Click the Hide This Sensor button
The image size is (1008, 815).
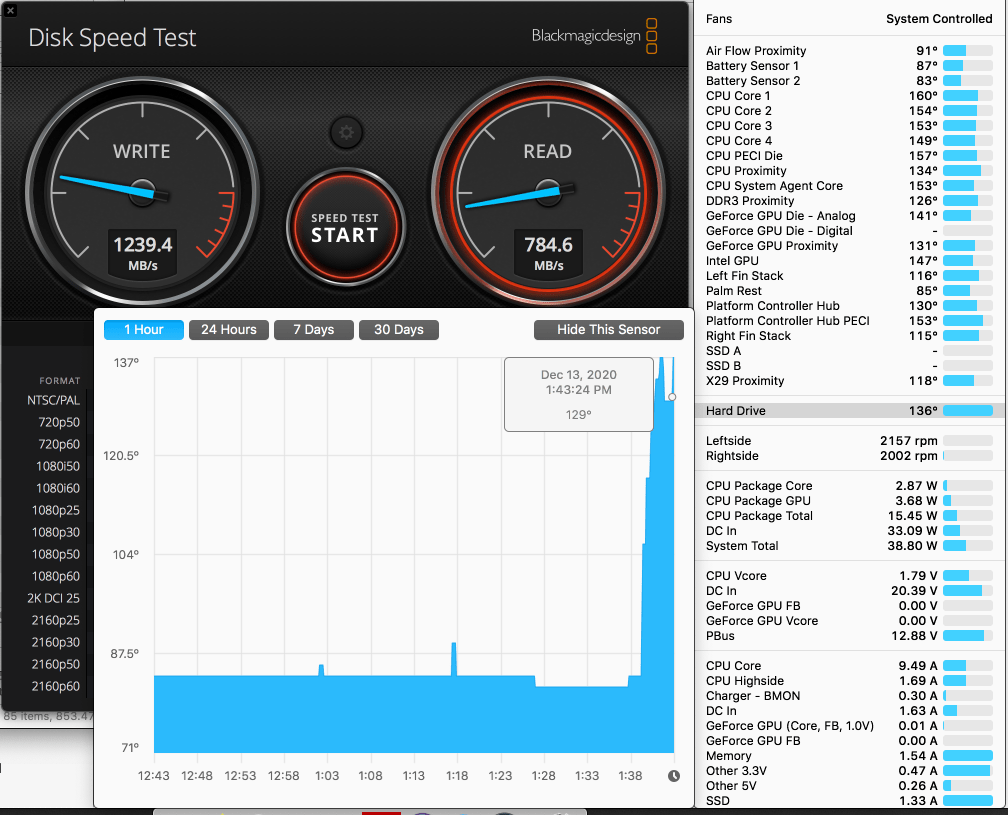(x=608, y=329)
